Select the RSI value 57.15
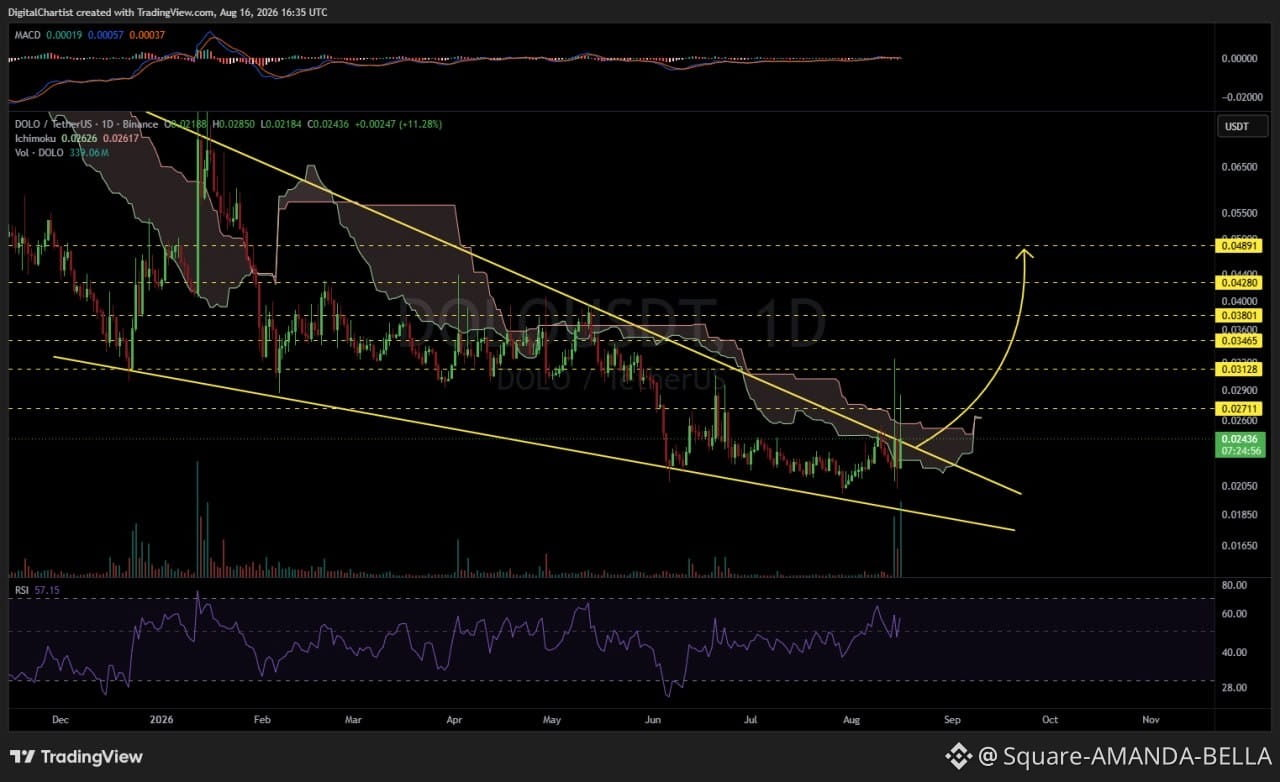This screenshot has height=782, width=1280. click(x=46, y=591)
